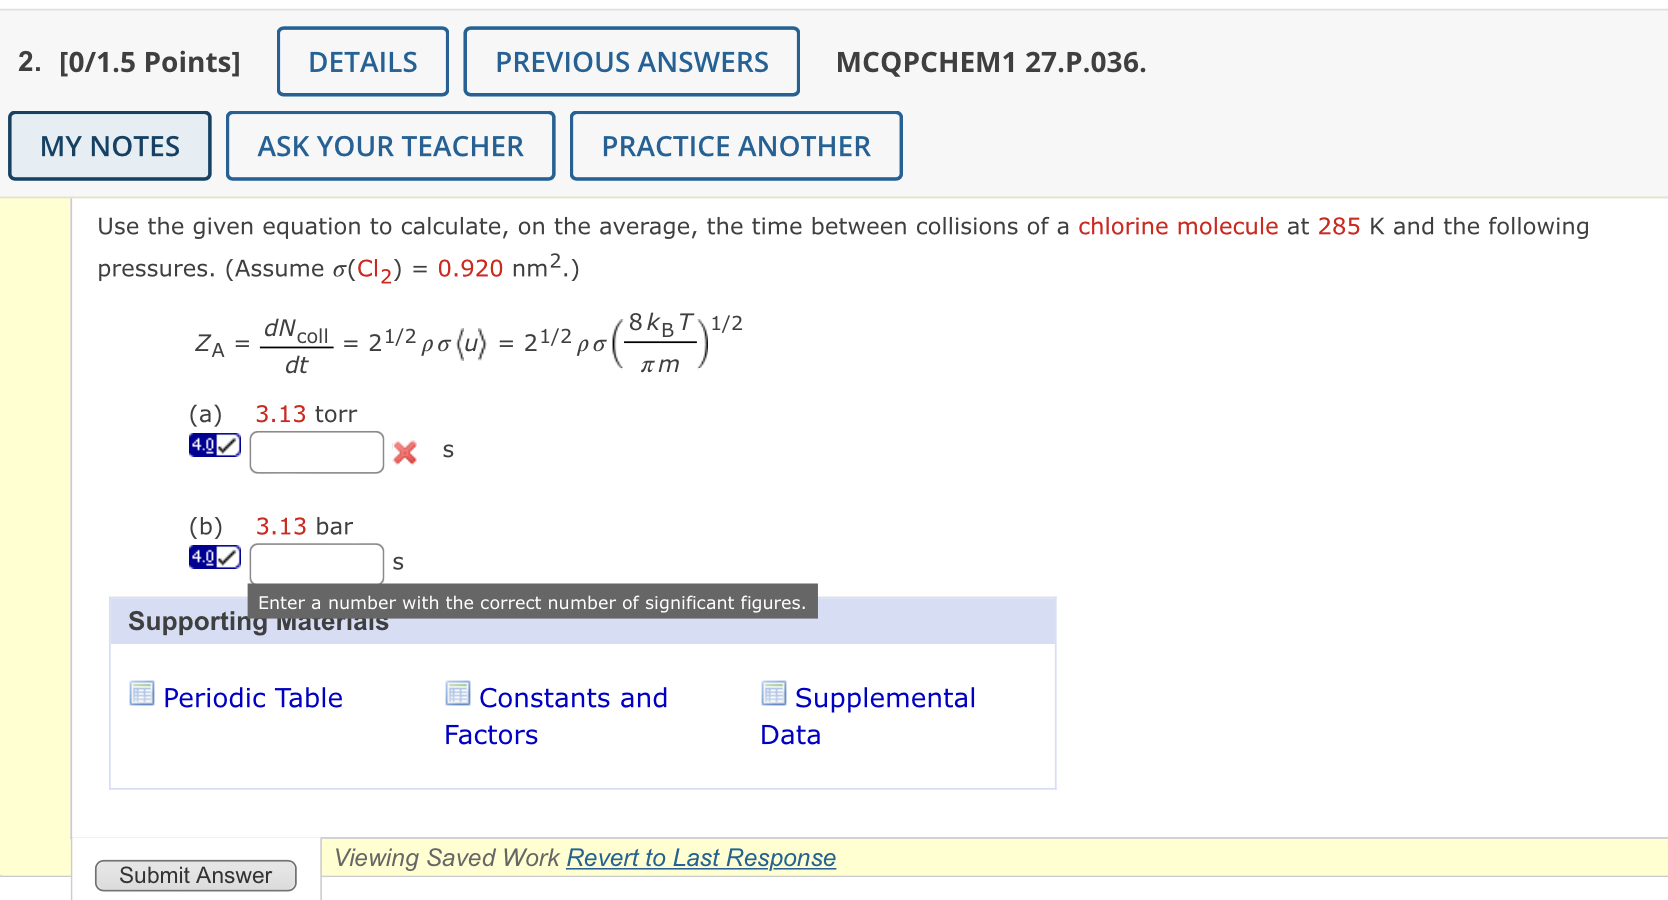Click the Constants and Factors spreadsheet icon
Screen dimensions: 1668x900
pos(457,691)
